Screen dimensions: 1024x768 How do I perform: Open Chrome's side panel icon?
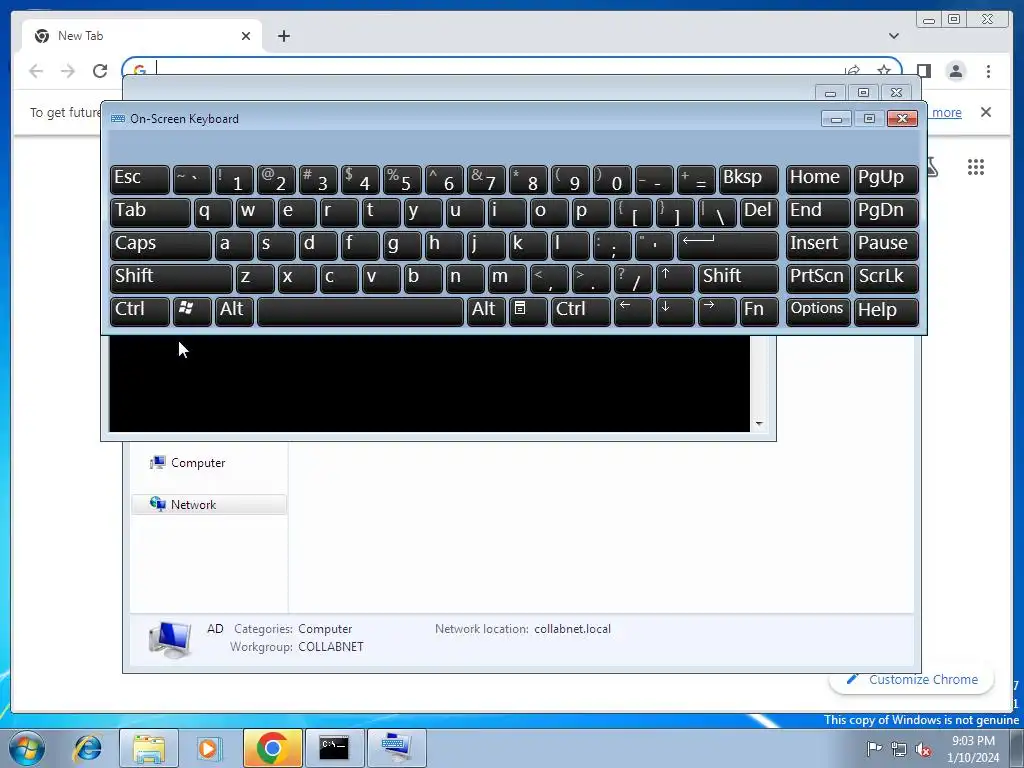[x=923, y=71]
